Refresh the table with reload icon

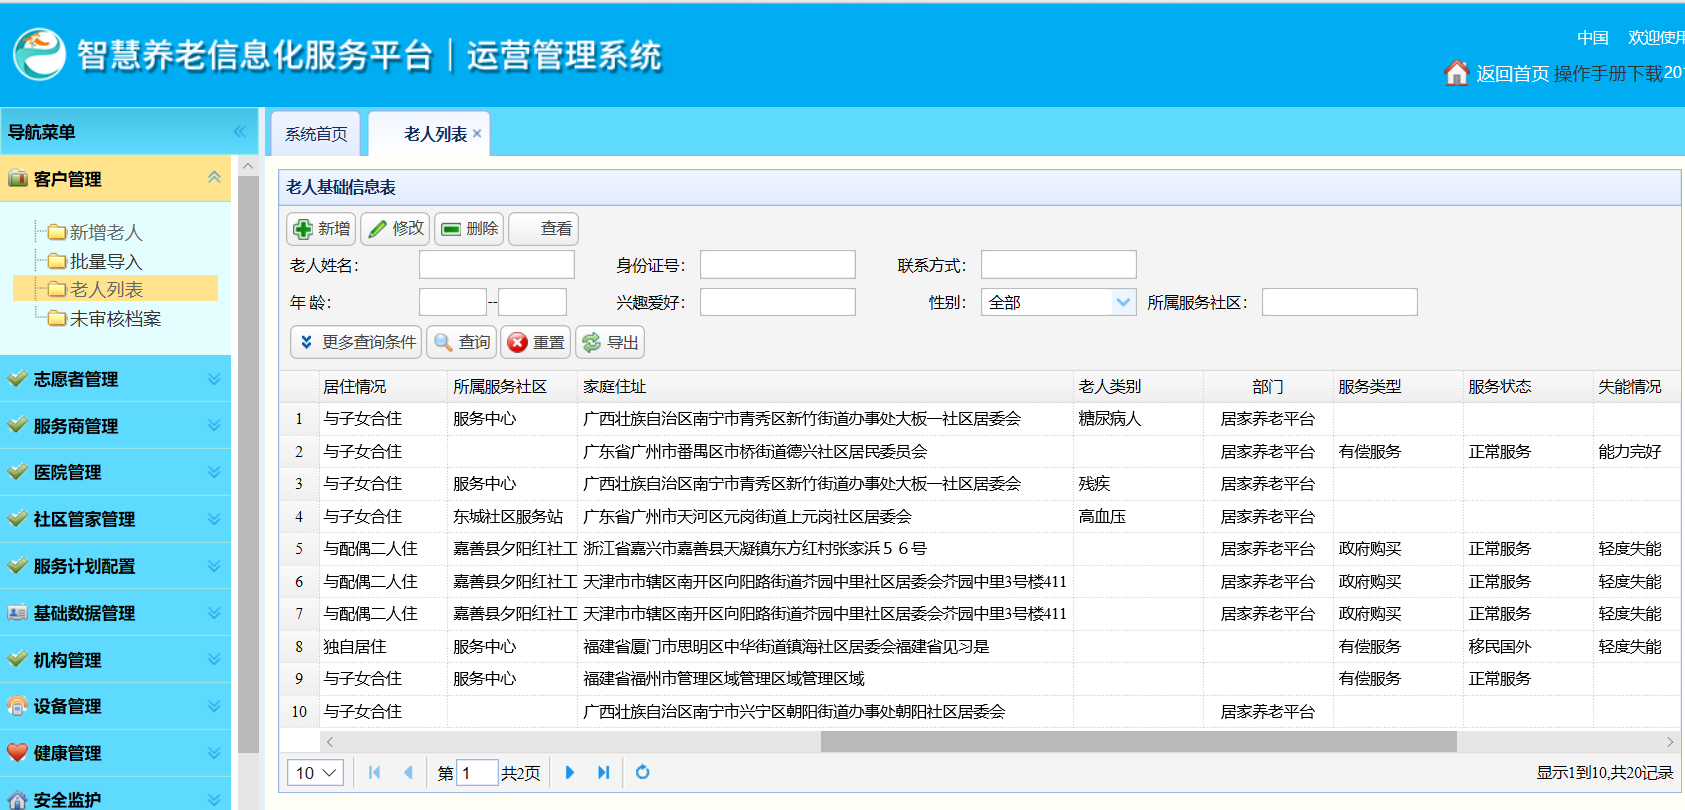point(642,772)
